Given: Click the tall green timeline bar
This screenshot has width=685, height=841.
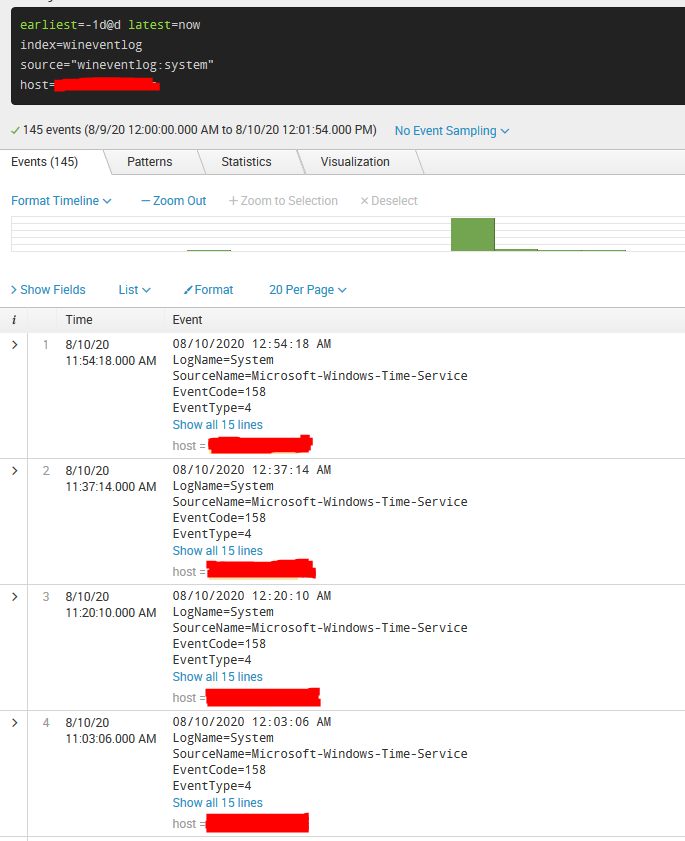Looking at the screenshot, I should click(472, 234).
